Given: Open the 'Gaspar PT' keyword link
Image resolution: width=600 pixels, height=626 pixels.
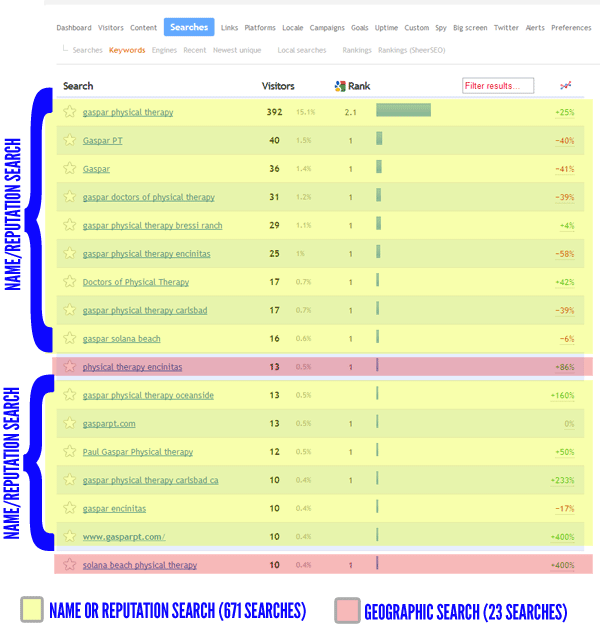Looking at the screenshot, I should click(103, 141).
